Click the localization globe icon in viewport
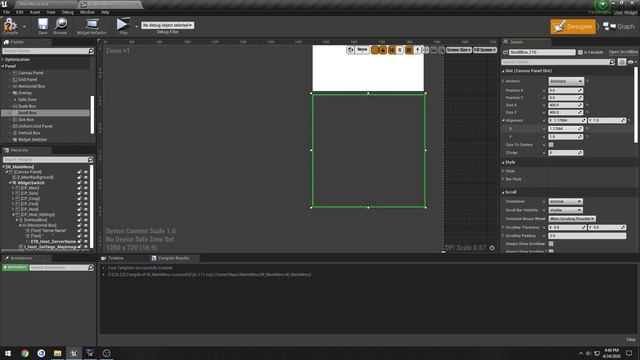 pyautogui.click(x=350, y=50)
